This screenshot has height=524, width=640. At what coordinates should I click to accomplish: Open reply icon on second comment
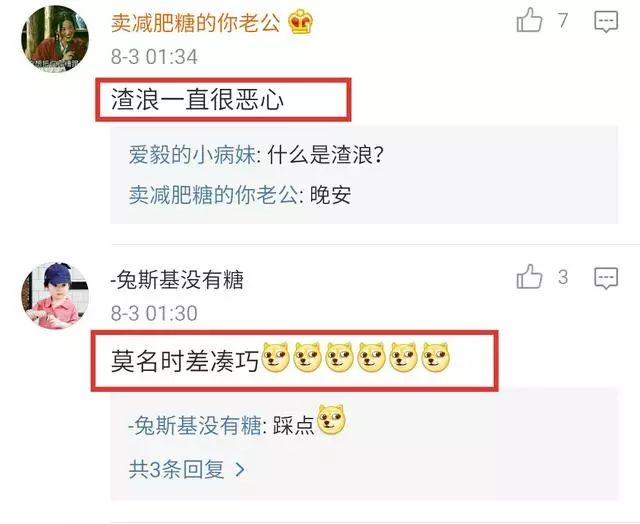pos(606,278)
